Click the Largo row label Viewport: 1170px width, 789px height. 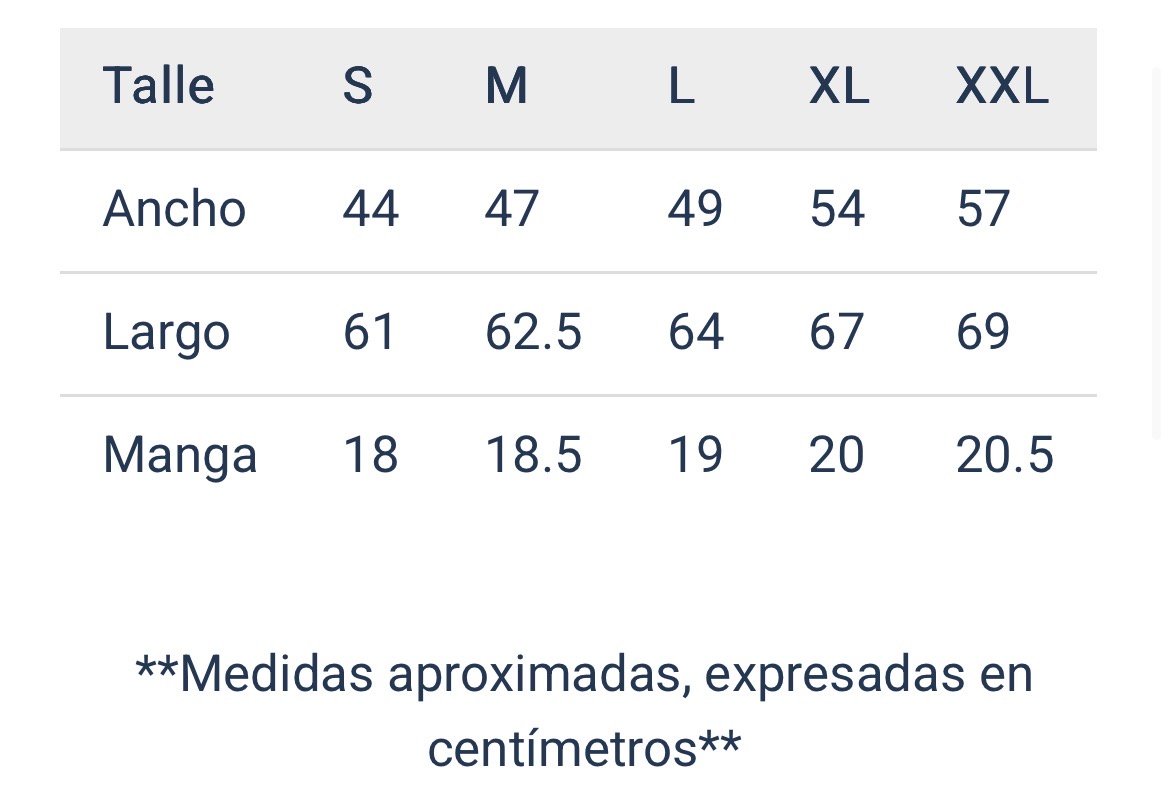[166, 333]
